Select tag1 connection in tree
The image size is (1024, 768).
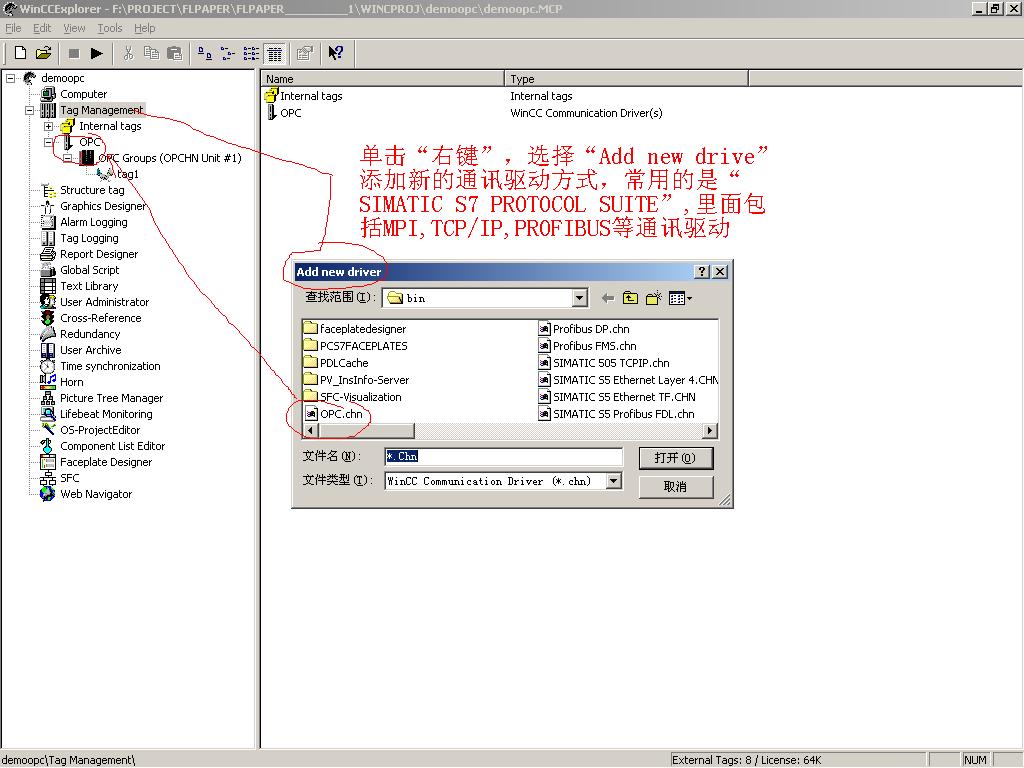coord(127,174)
